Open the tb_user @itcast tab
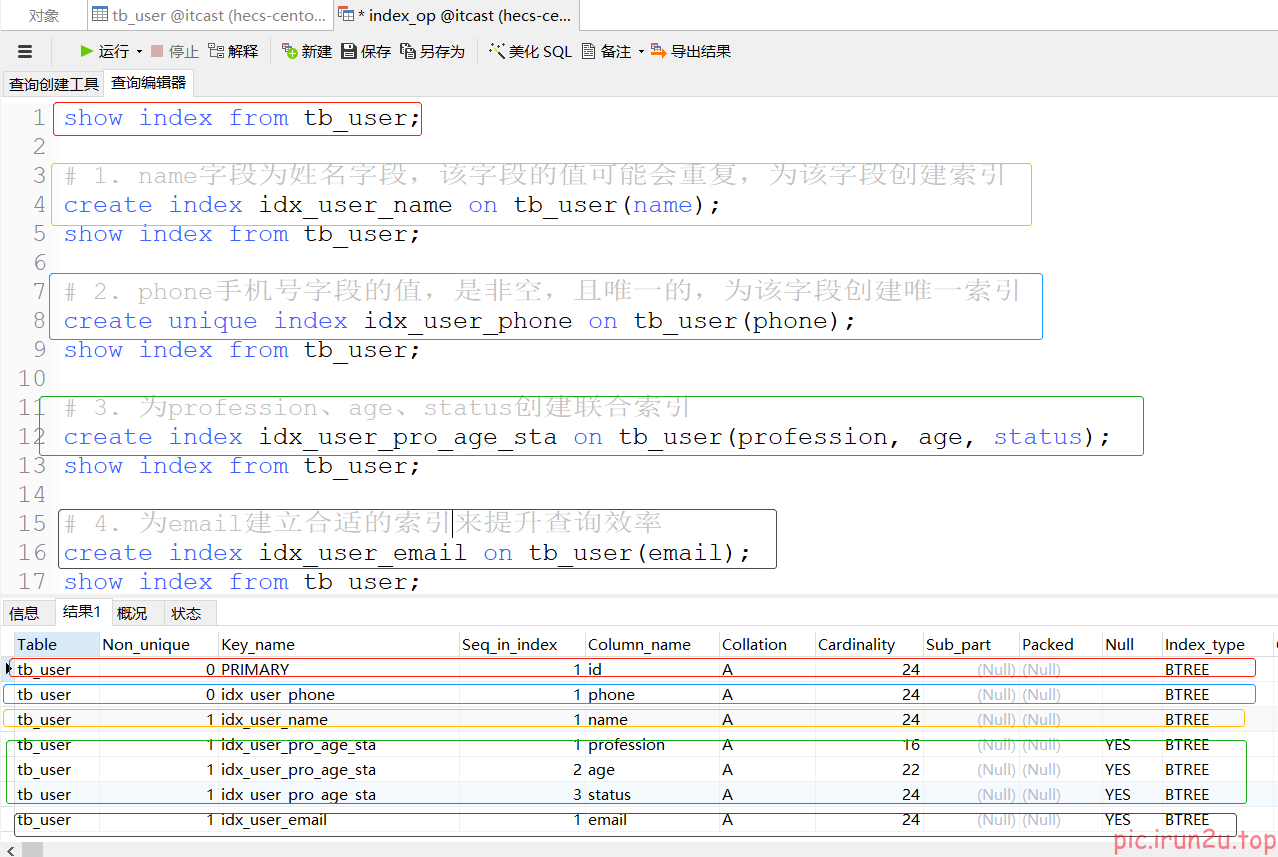Viewport: 1278px width, 857px height. (208, 15)
